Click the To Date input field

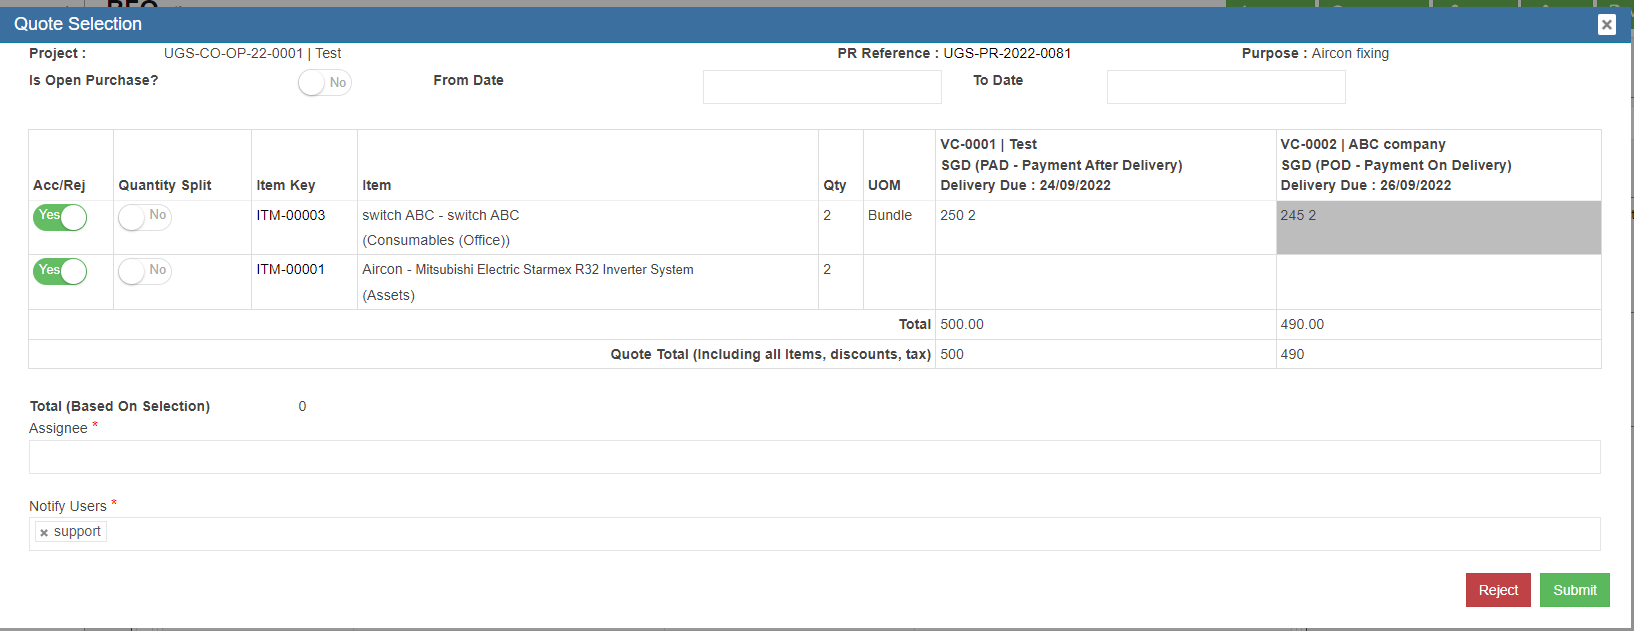[x=1225, y=87]
